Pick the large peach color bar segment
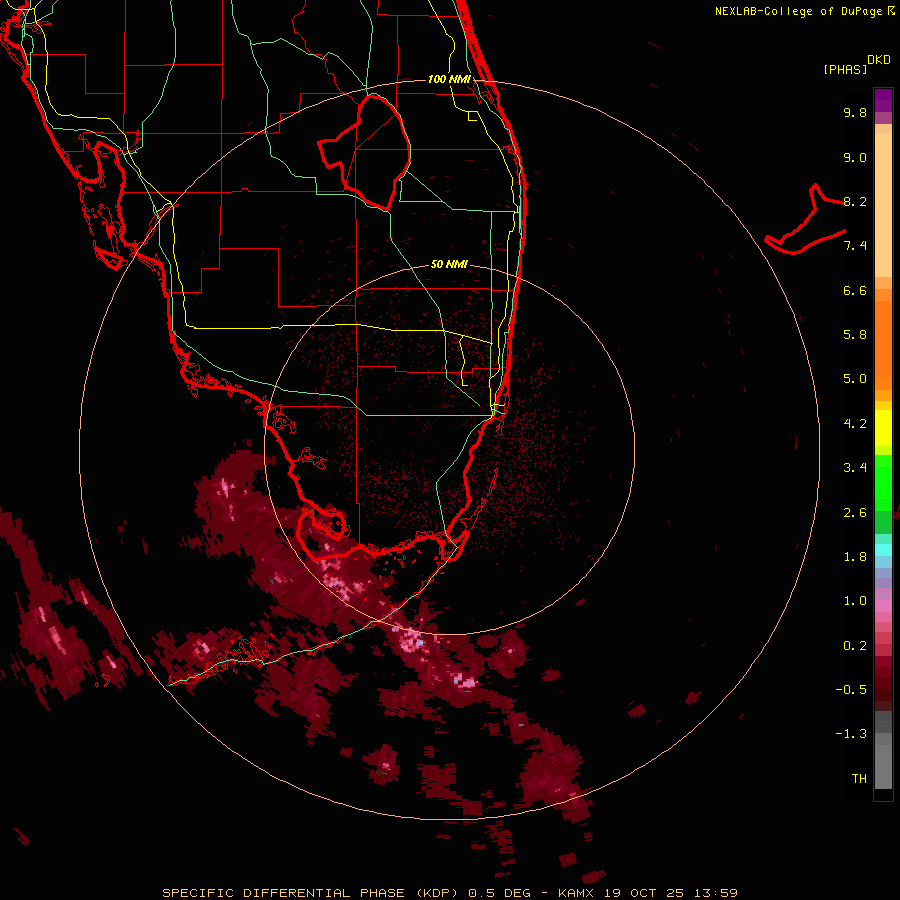The image size is (900, 900). [x=883, y=205]
